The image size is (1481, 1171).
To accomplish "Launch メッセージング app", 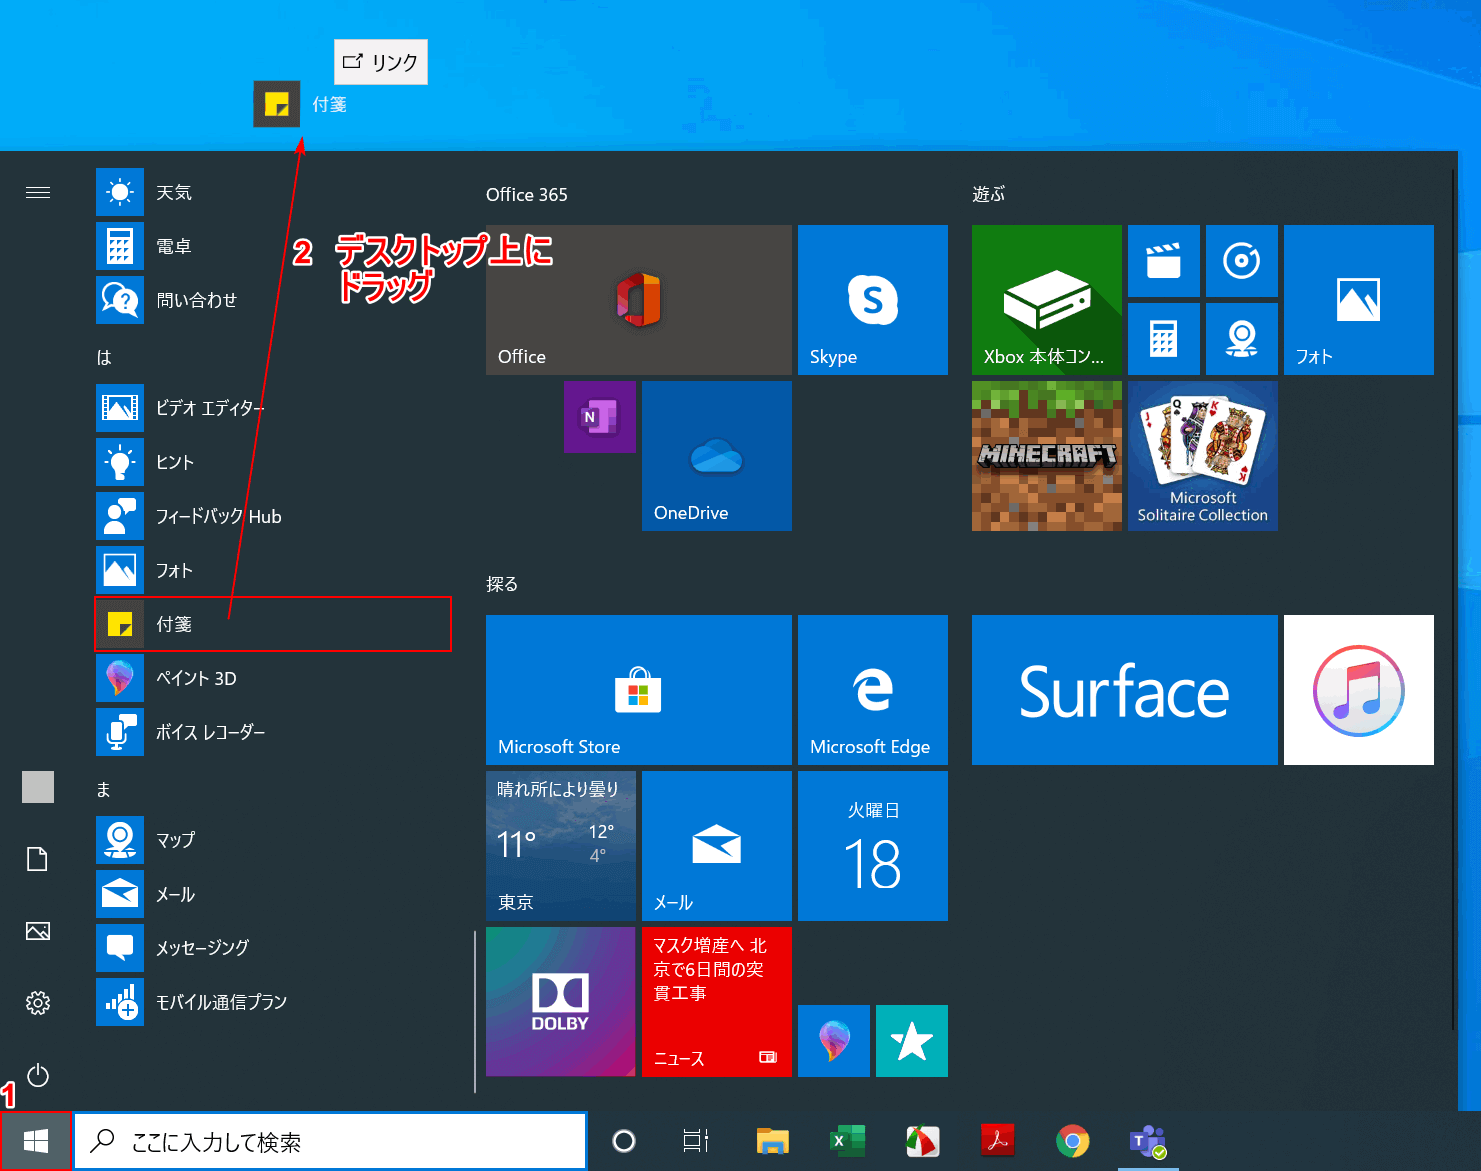I will (273, 948).
